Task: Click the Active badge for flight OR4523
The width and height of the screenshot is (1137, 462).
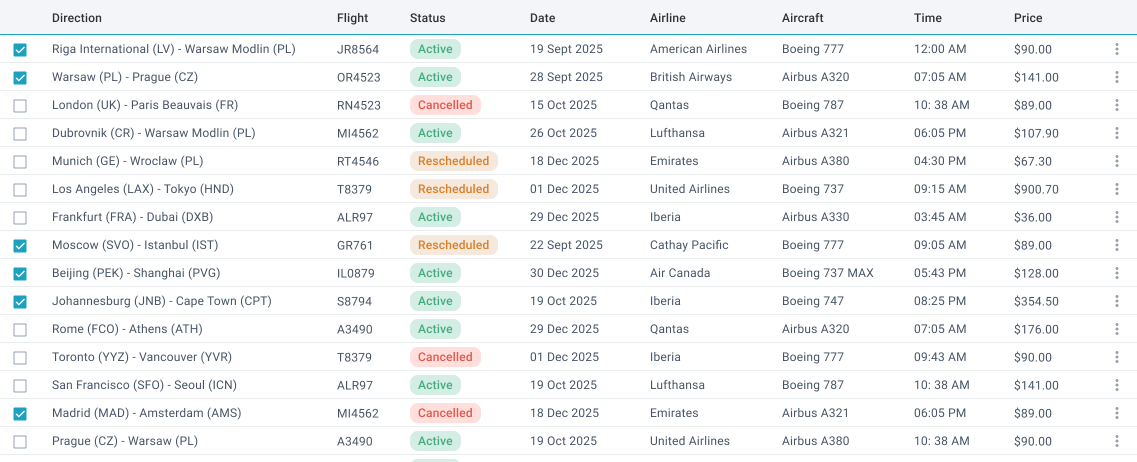Action: click(x=435, y=77)
